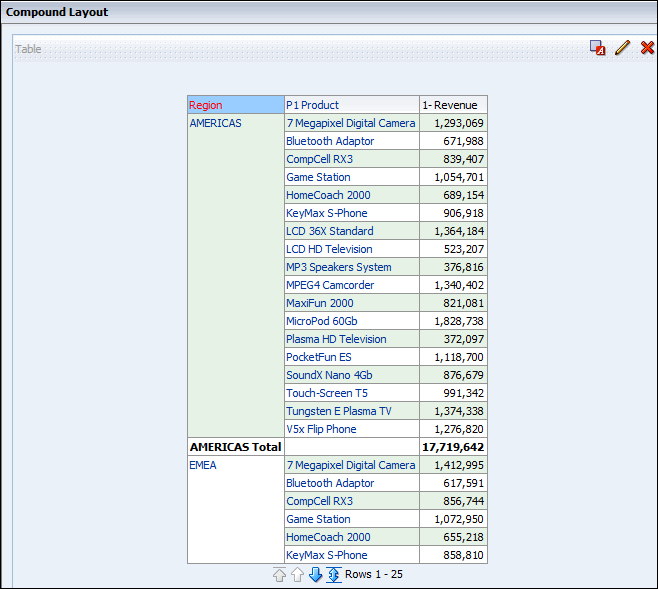Click revenue value 1,364,184

point(459,231)
